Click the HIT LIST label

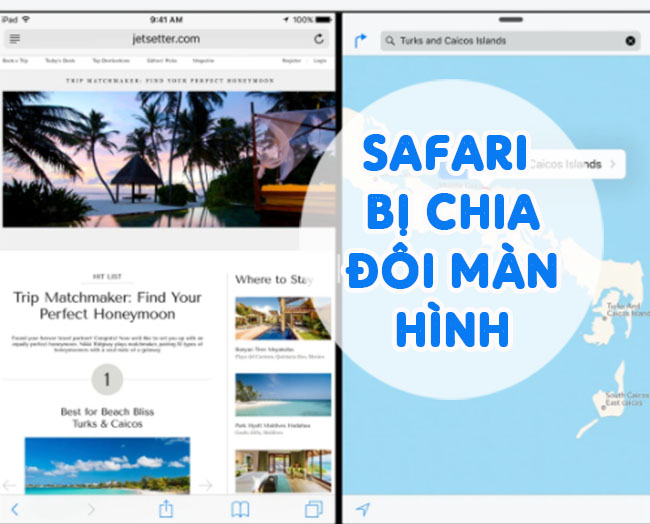coord(107,277)
